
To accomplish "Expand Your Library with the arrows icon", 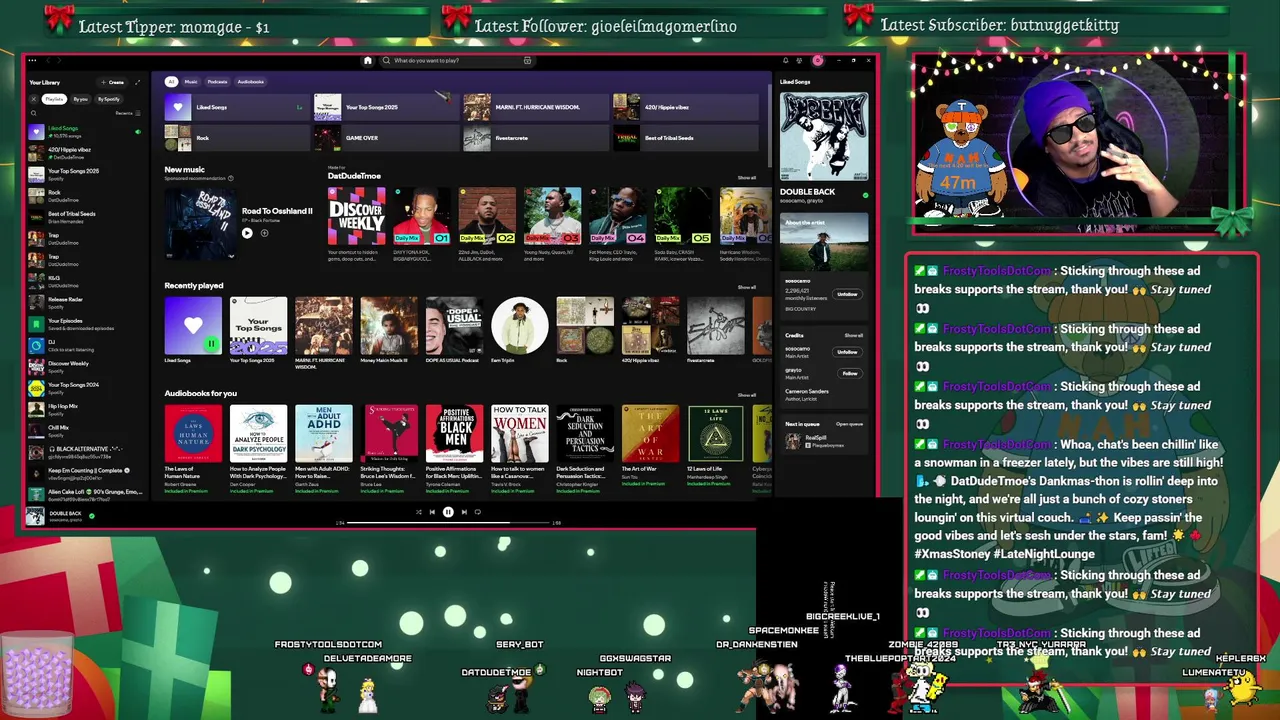I will pyautogui.click(x=137, y=82).
